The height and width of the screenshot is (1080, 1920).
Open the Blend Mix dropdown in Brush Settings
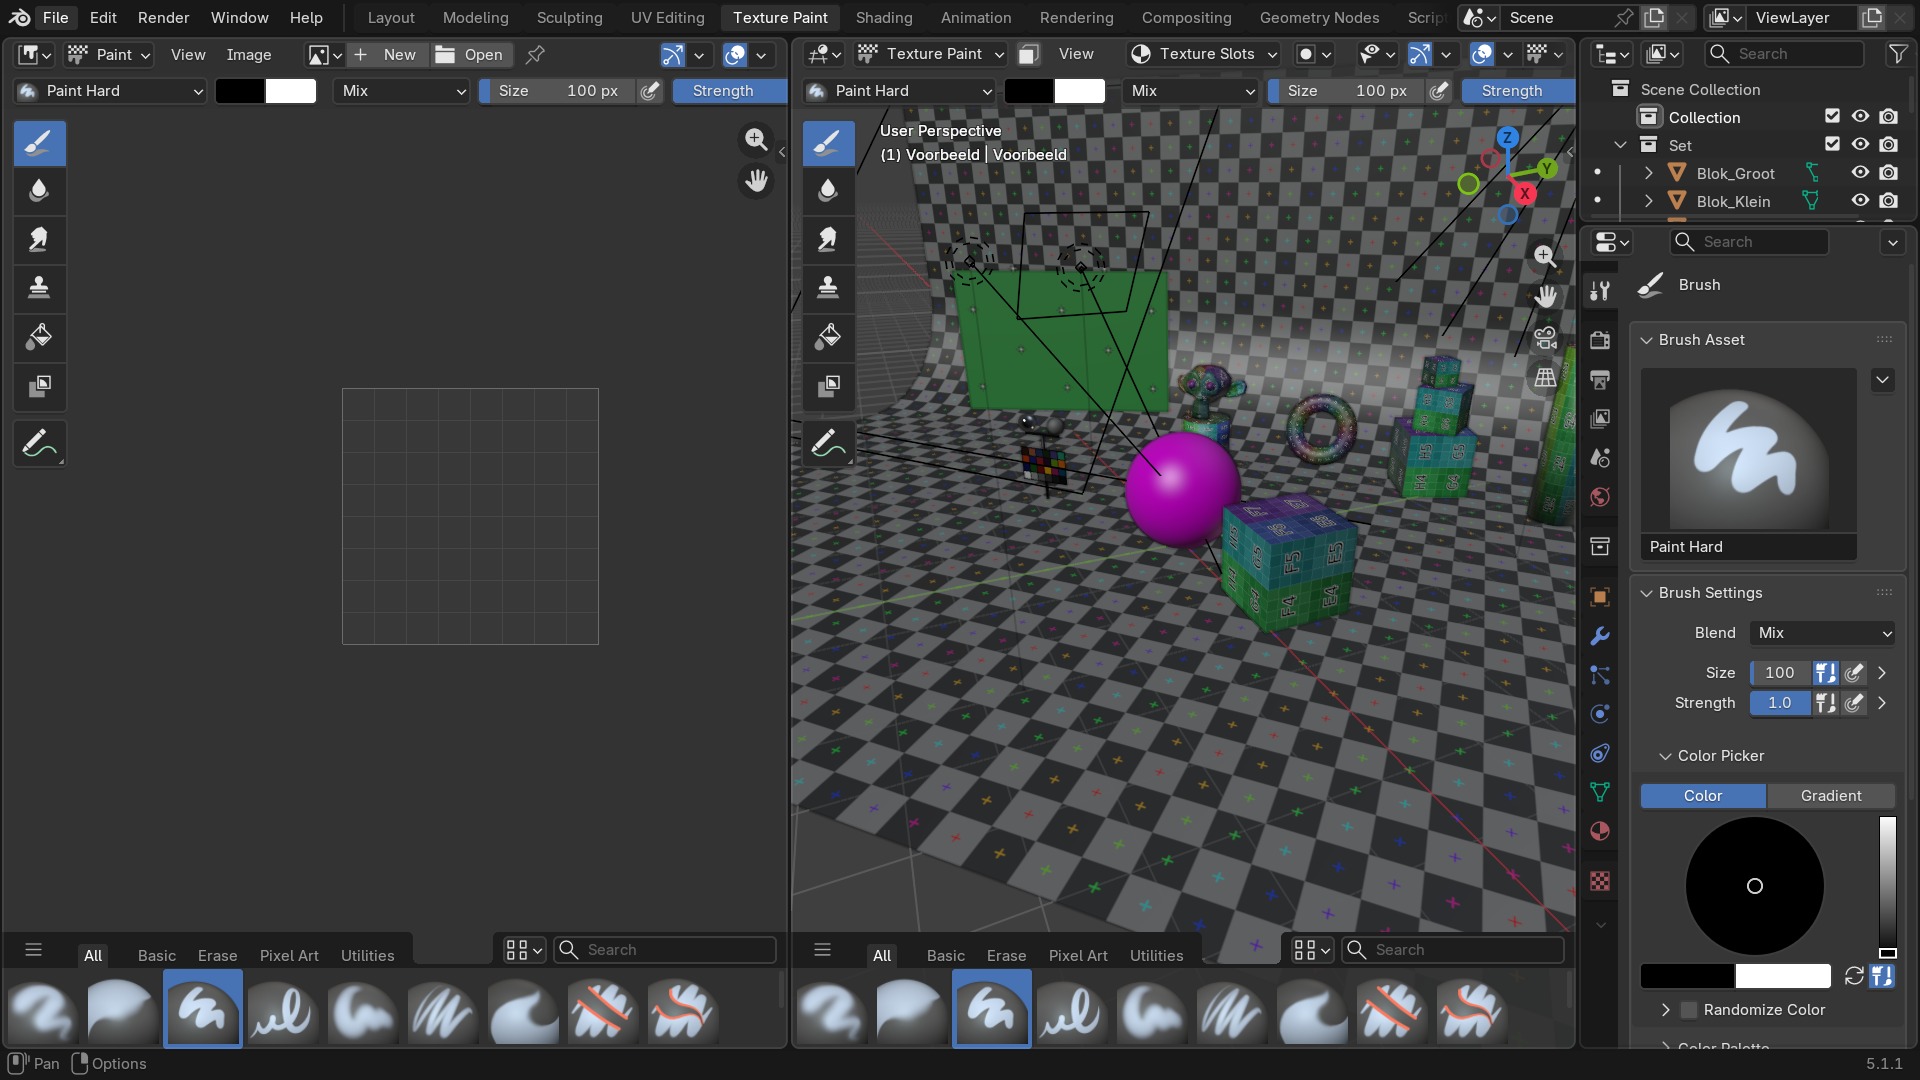point(1823,633)
